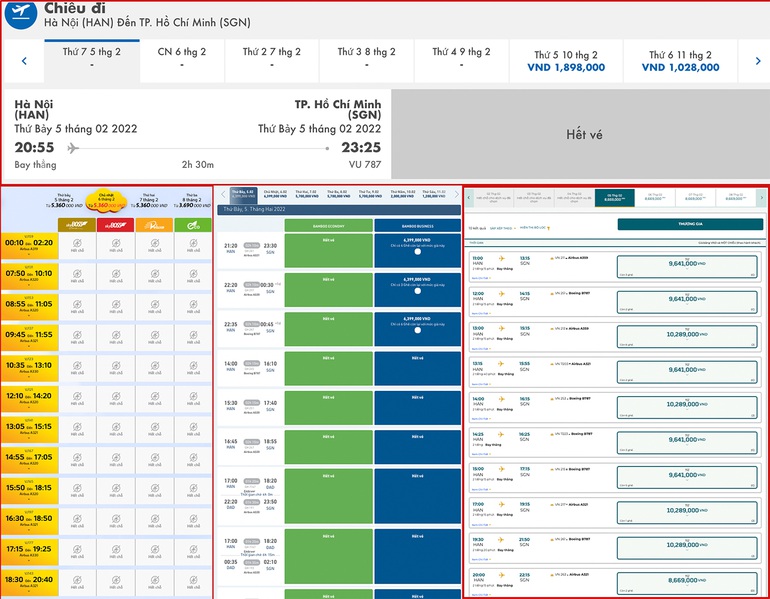
Task: Open the Sắp xếp theo sort dropdown
Action: [x=502, y=229]
